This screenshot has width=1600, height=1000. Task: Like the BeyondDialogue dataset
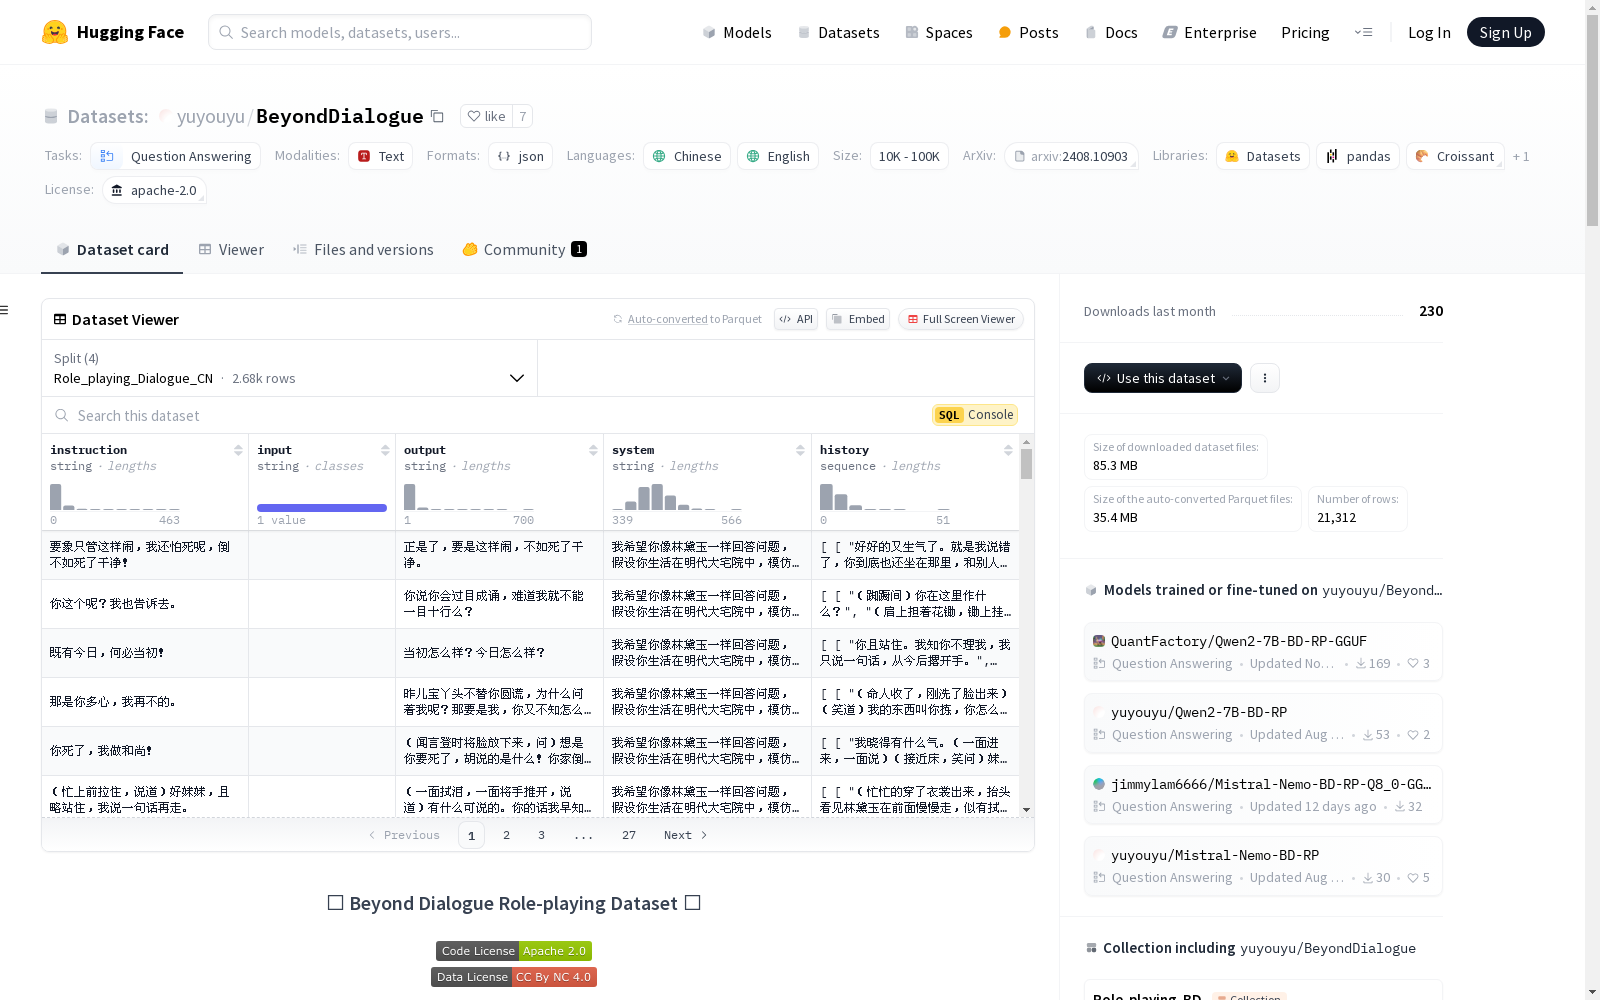tap(486, 116)
